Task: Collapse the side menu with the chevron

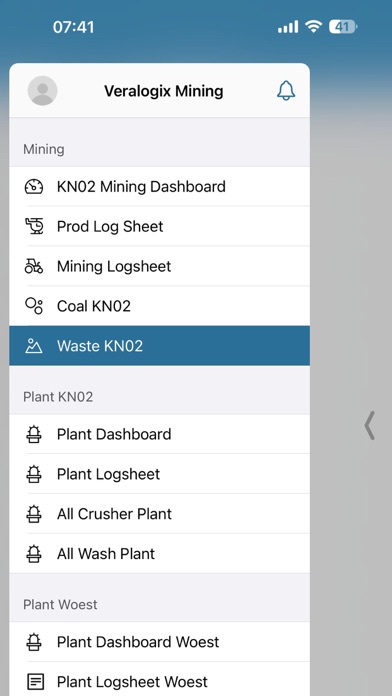Action: tap(369, 425)
